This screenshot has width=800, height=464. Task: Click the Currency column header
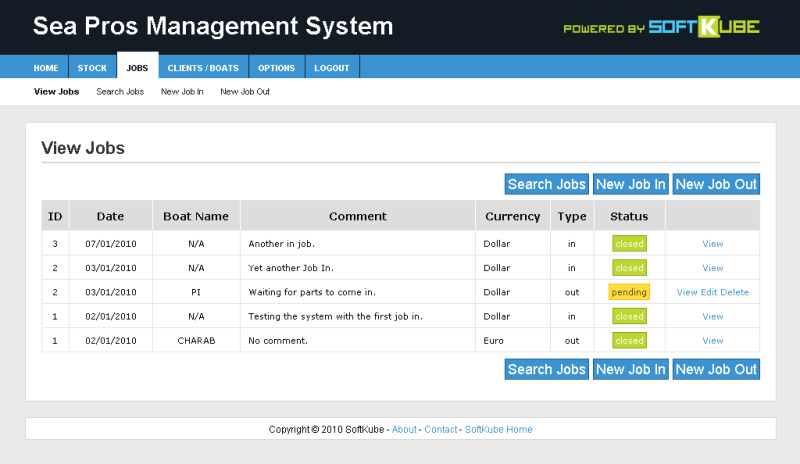coord(513,216)
